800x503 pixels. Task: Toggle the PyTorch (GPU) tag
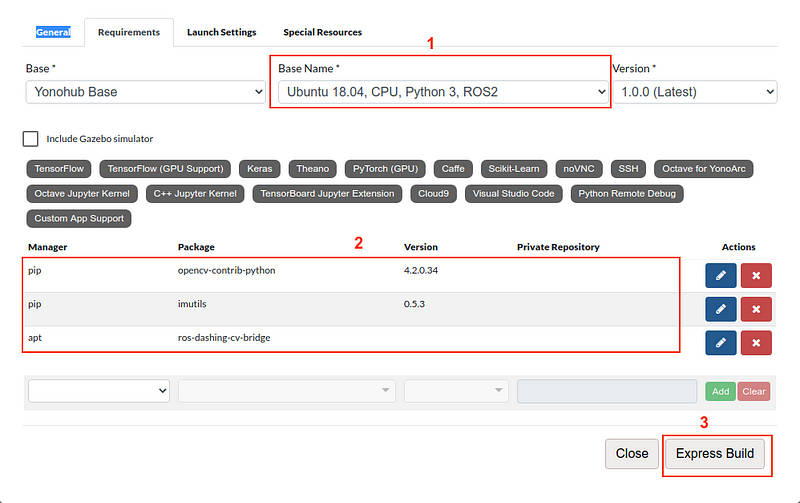(x=385, y=169)
